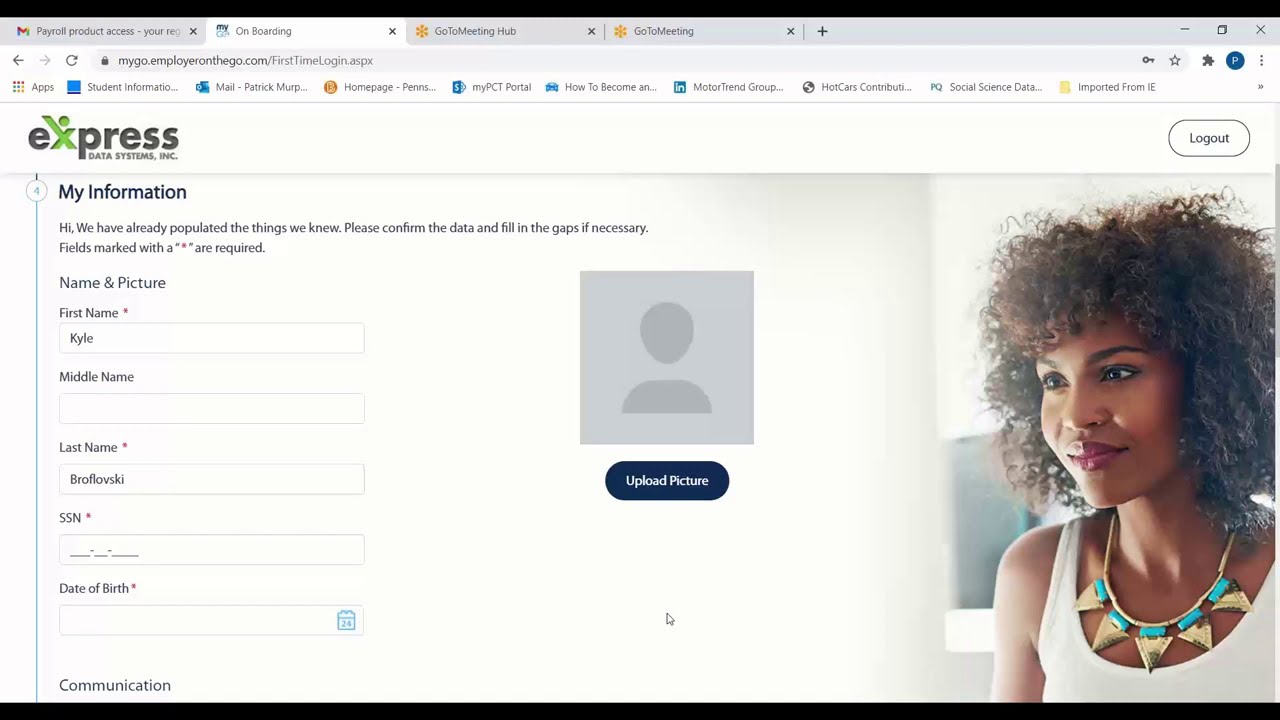This screenshot has width=1280, height=720.
Task: Click the Communication section heading
Action: [115, 685]
